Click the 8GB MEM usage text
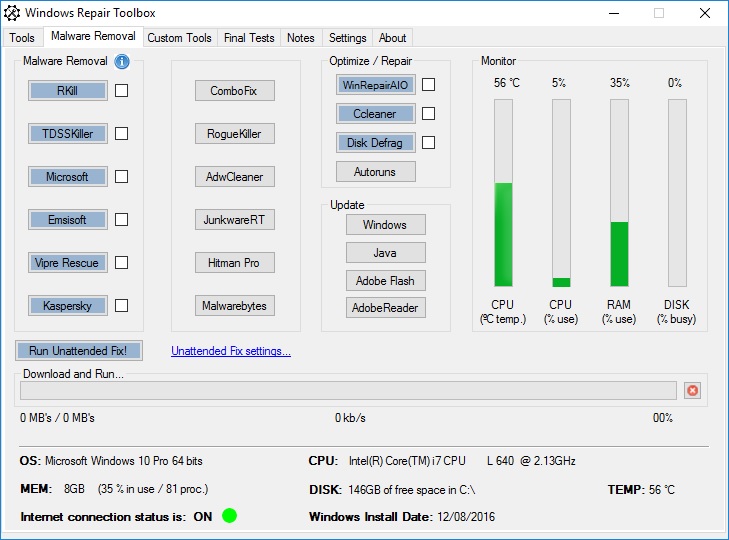This screenshot has width=729, height=540. tap(114, 489)
